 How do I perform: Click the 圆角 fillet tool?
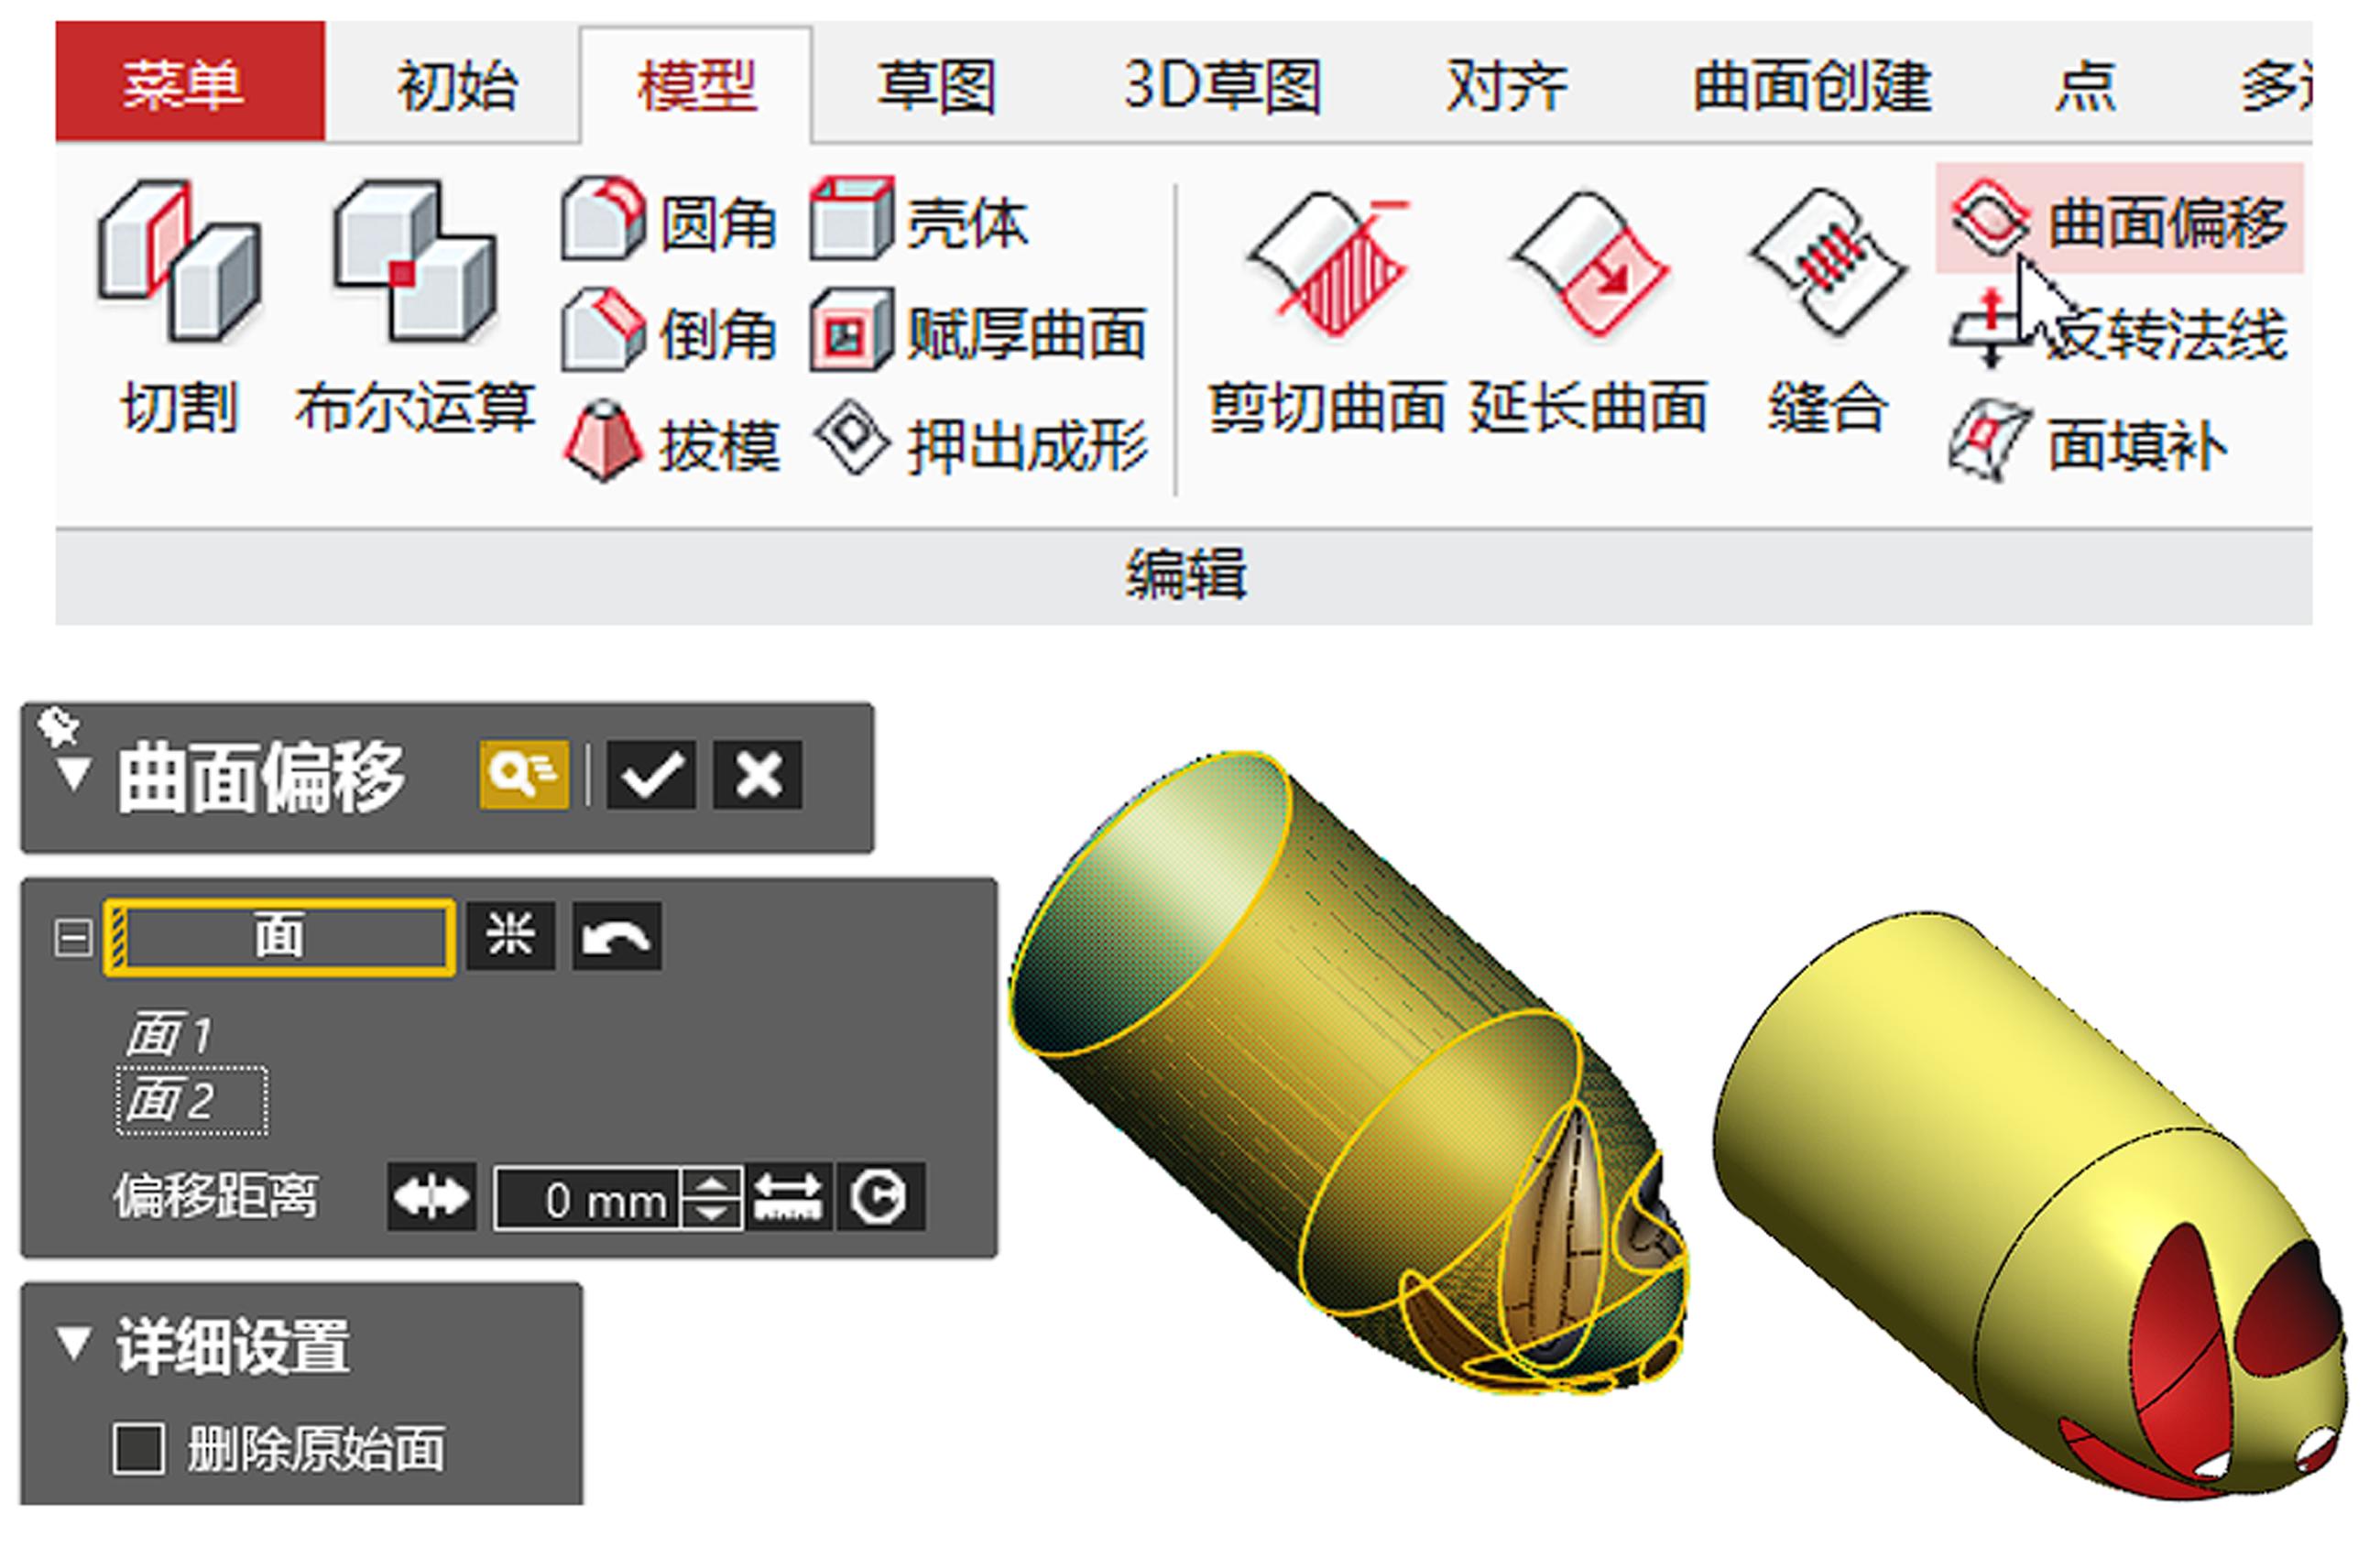669,220
